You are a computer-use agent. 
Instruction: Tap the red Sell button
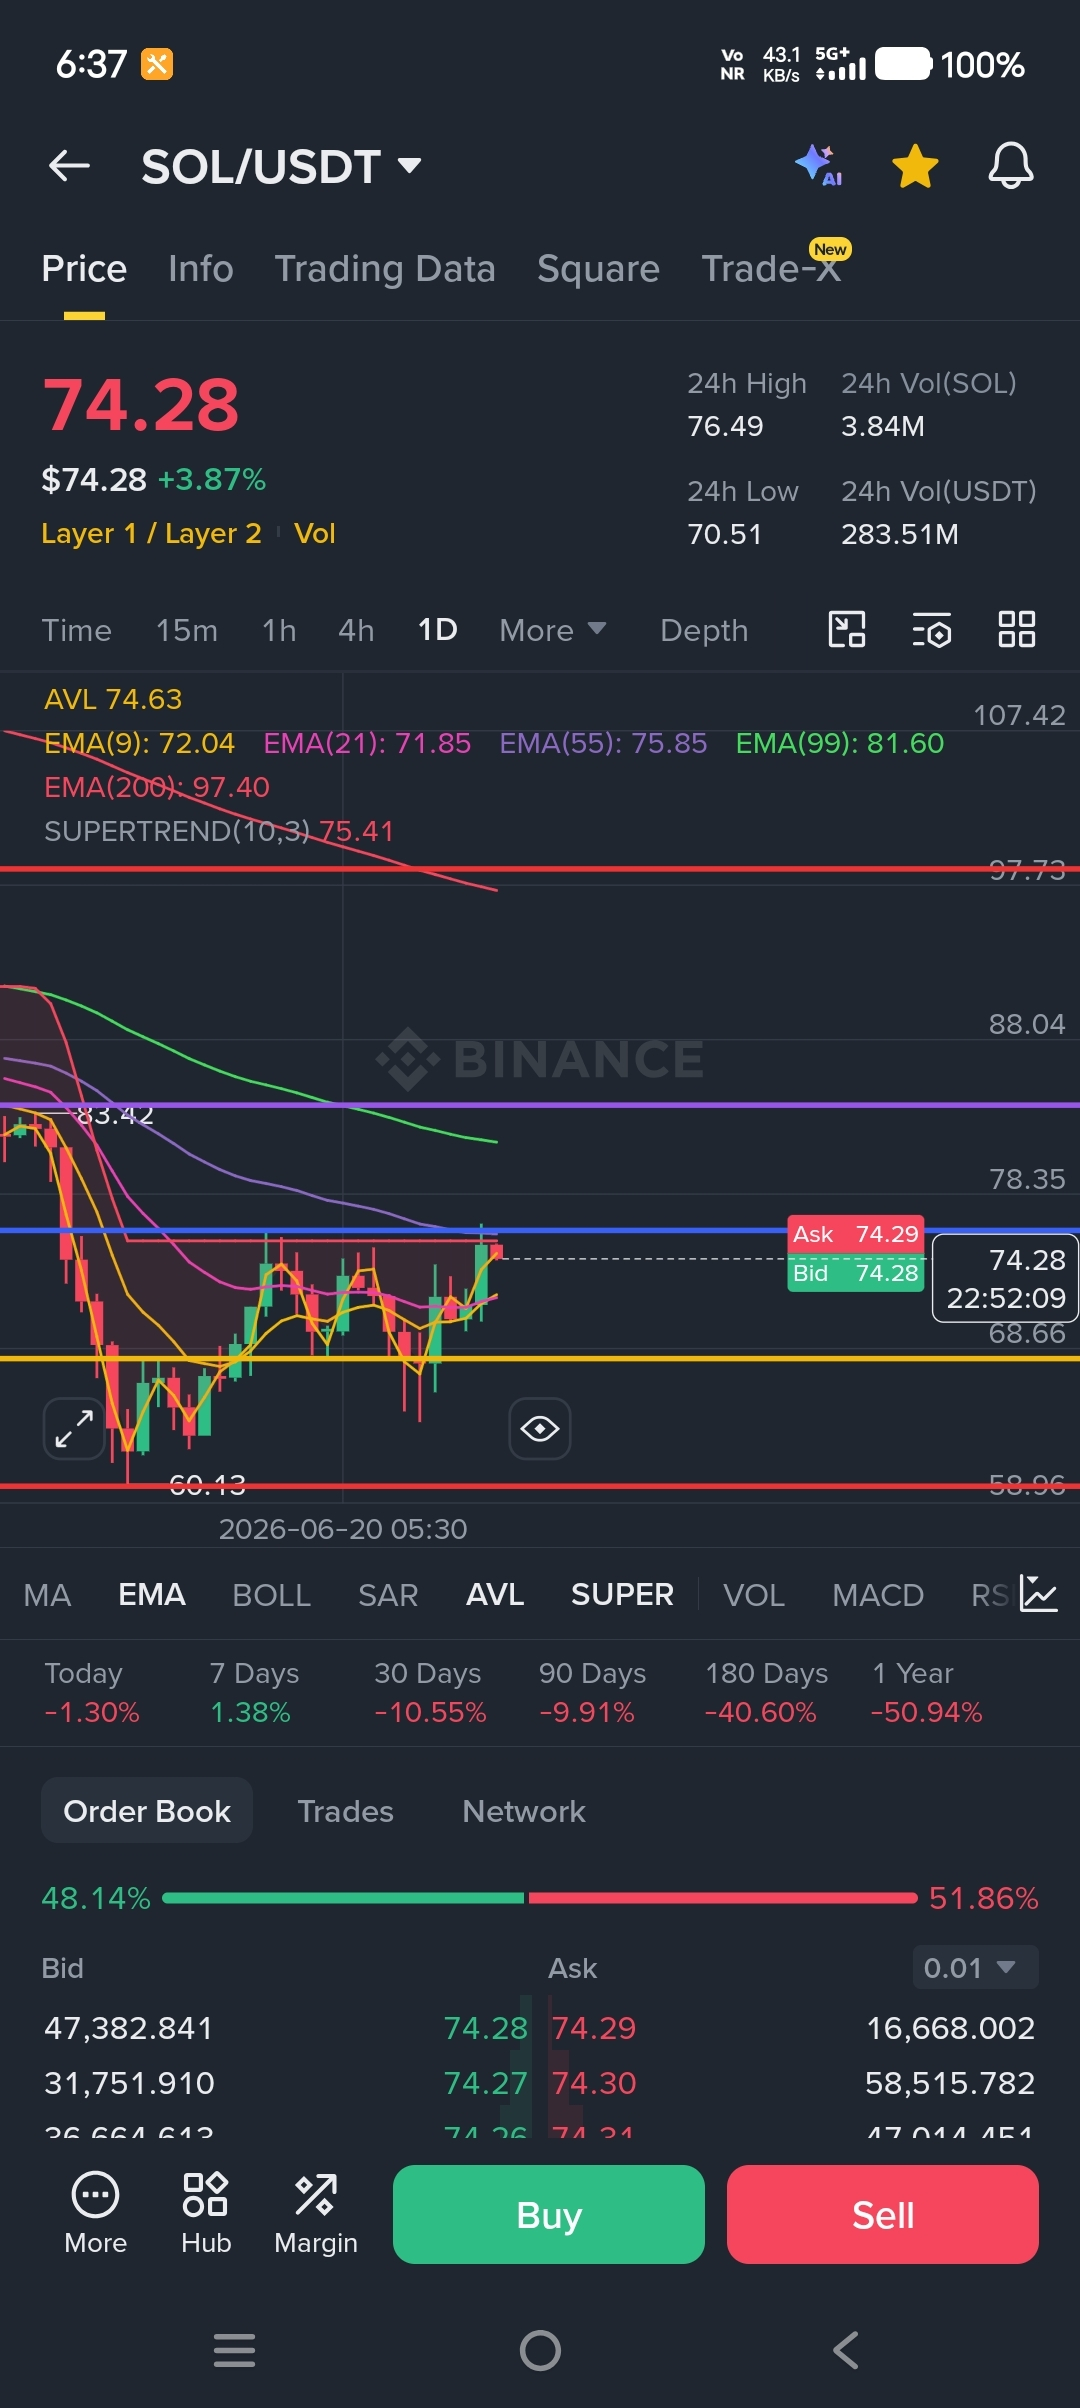click(883, 2215)
